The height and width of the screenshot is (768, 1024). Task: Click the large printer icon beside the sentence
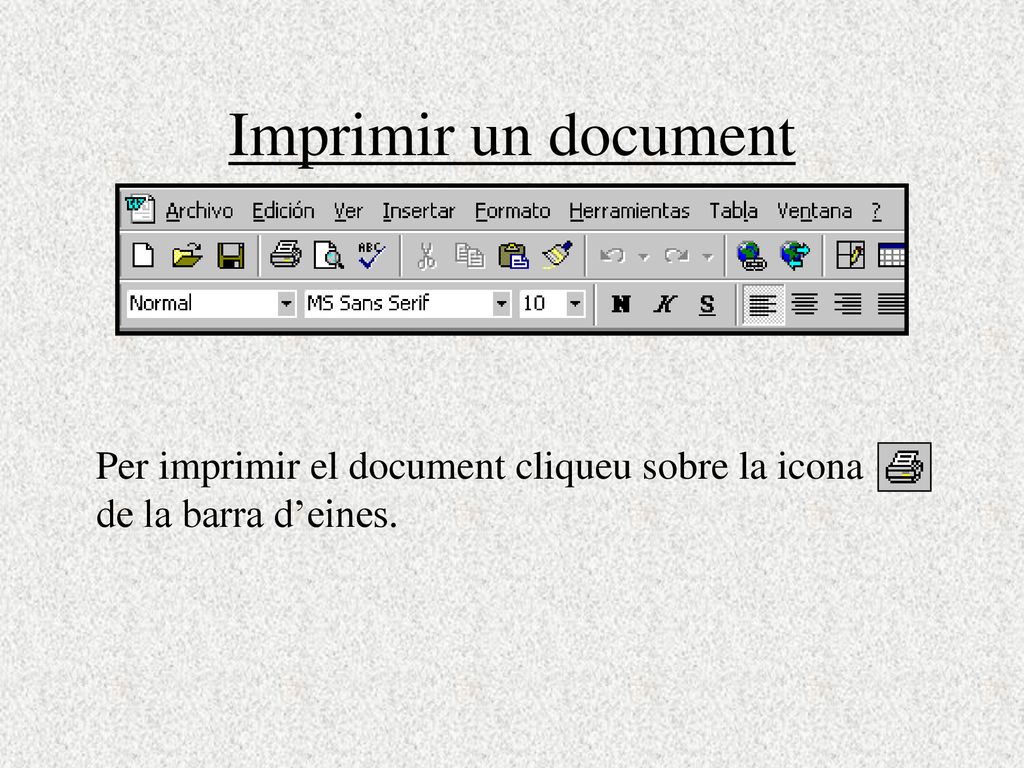(904, 467)
